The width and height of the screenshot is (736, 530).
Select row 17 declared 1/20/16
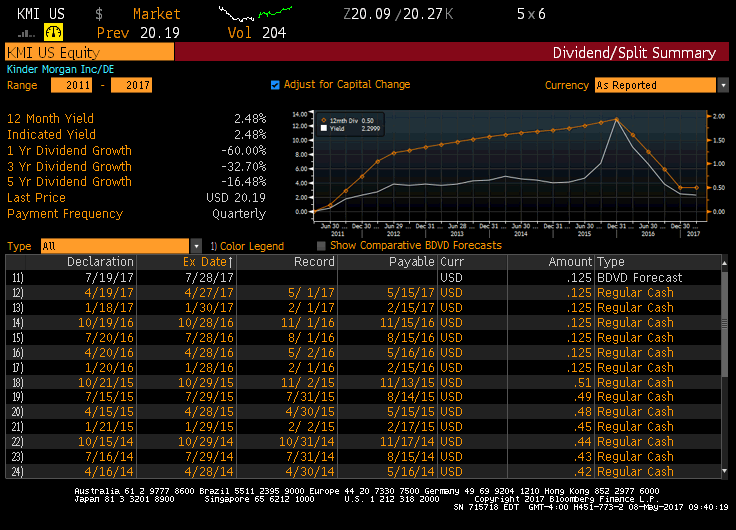click(x=364, y=368)
